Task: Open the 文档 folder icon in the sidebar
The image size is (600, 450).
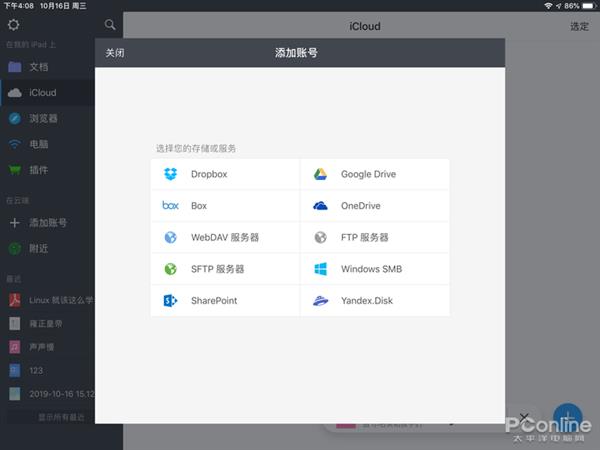Action: [x=15, y=67]
